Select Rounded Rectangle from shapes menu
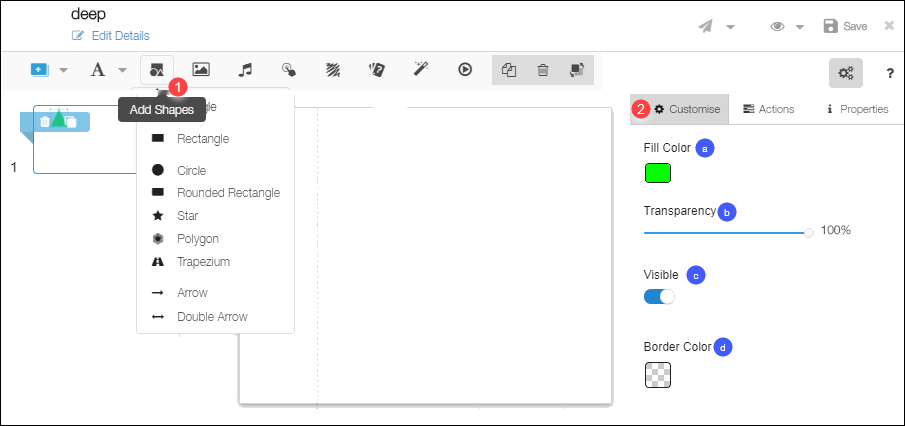This screenshot has width=905, height=426. coord(228,193)
